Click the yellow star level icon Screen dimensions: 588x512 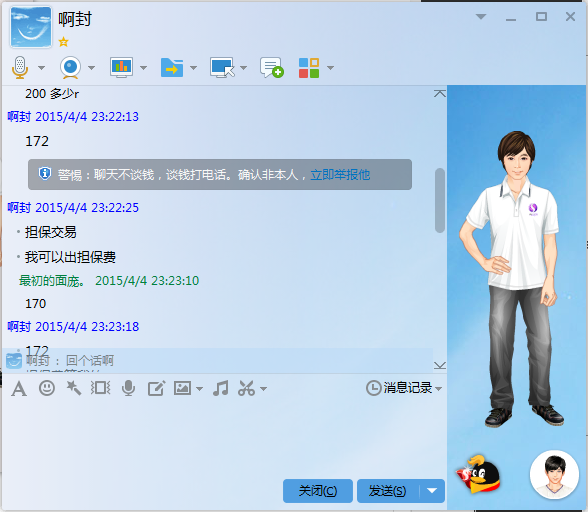click(63, 42)
